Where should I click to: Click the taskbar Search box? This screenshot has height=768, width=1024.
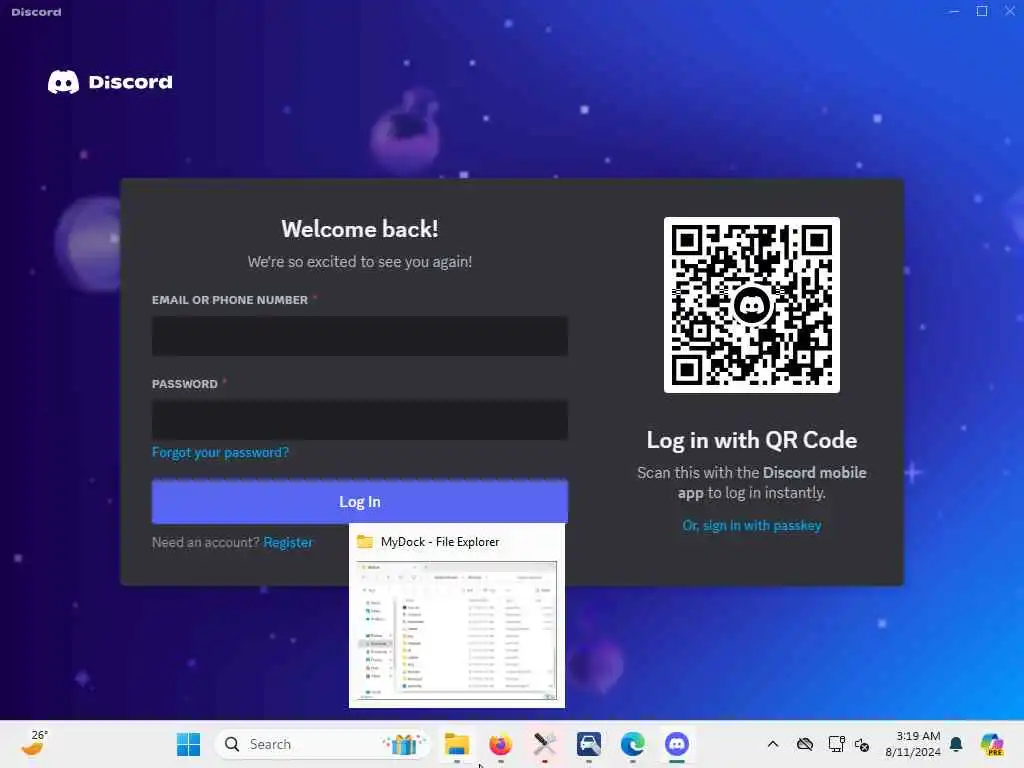[x=323, y=744]
